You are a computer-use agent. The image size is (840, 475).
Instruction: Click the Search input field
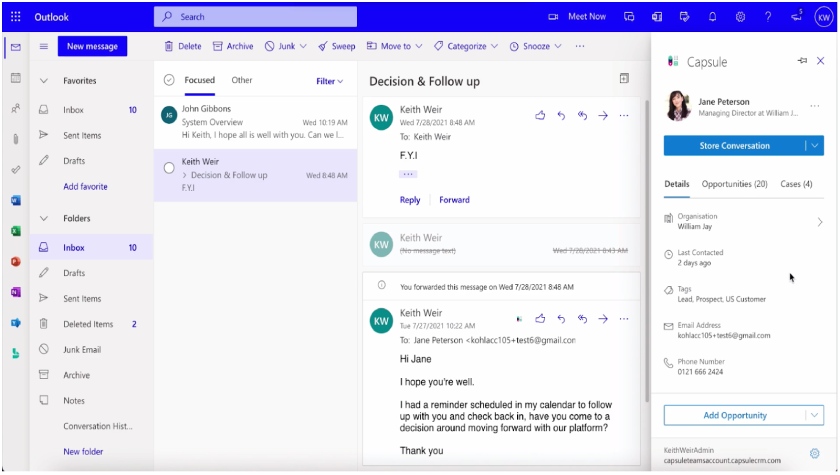pyautogui.click(x=256, y=17)
